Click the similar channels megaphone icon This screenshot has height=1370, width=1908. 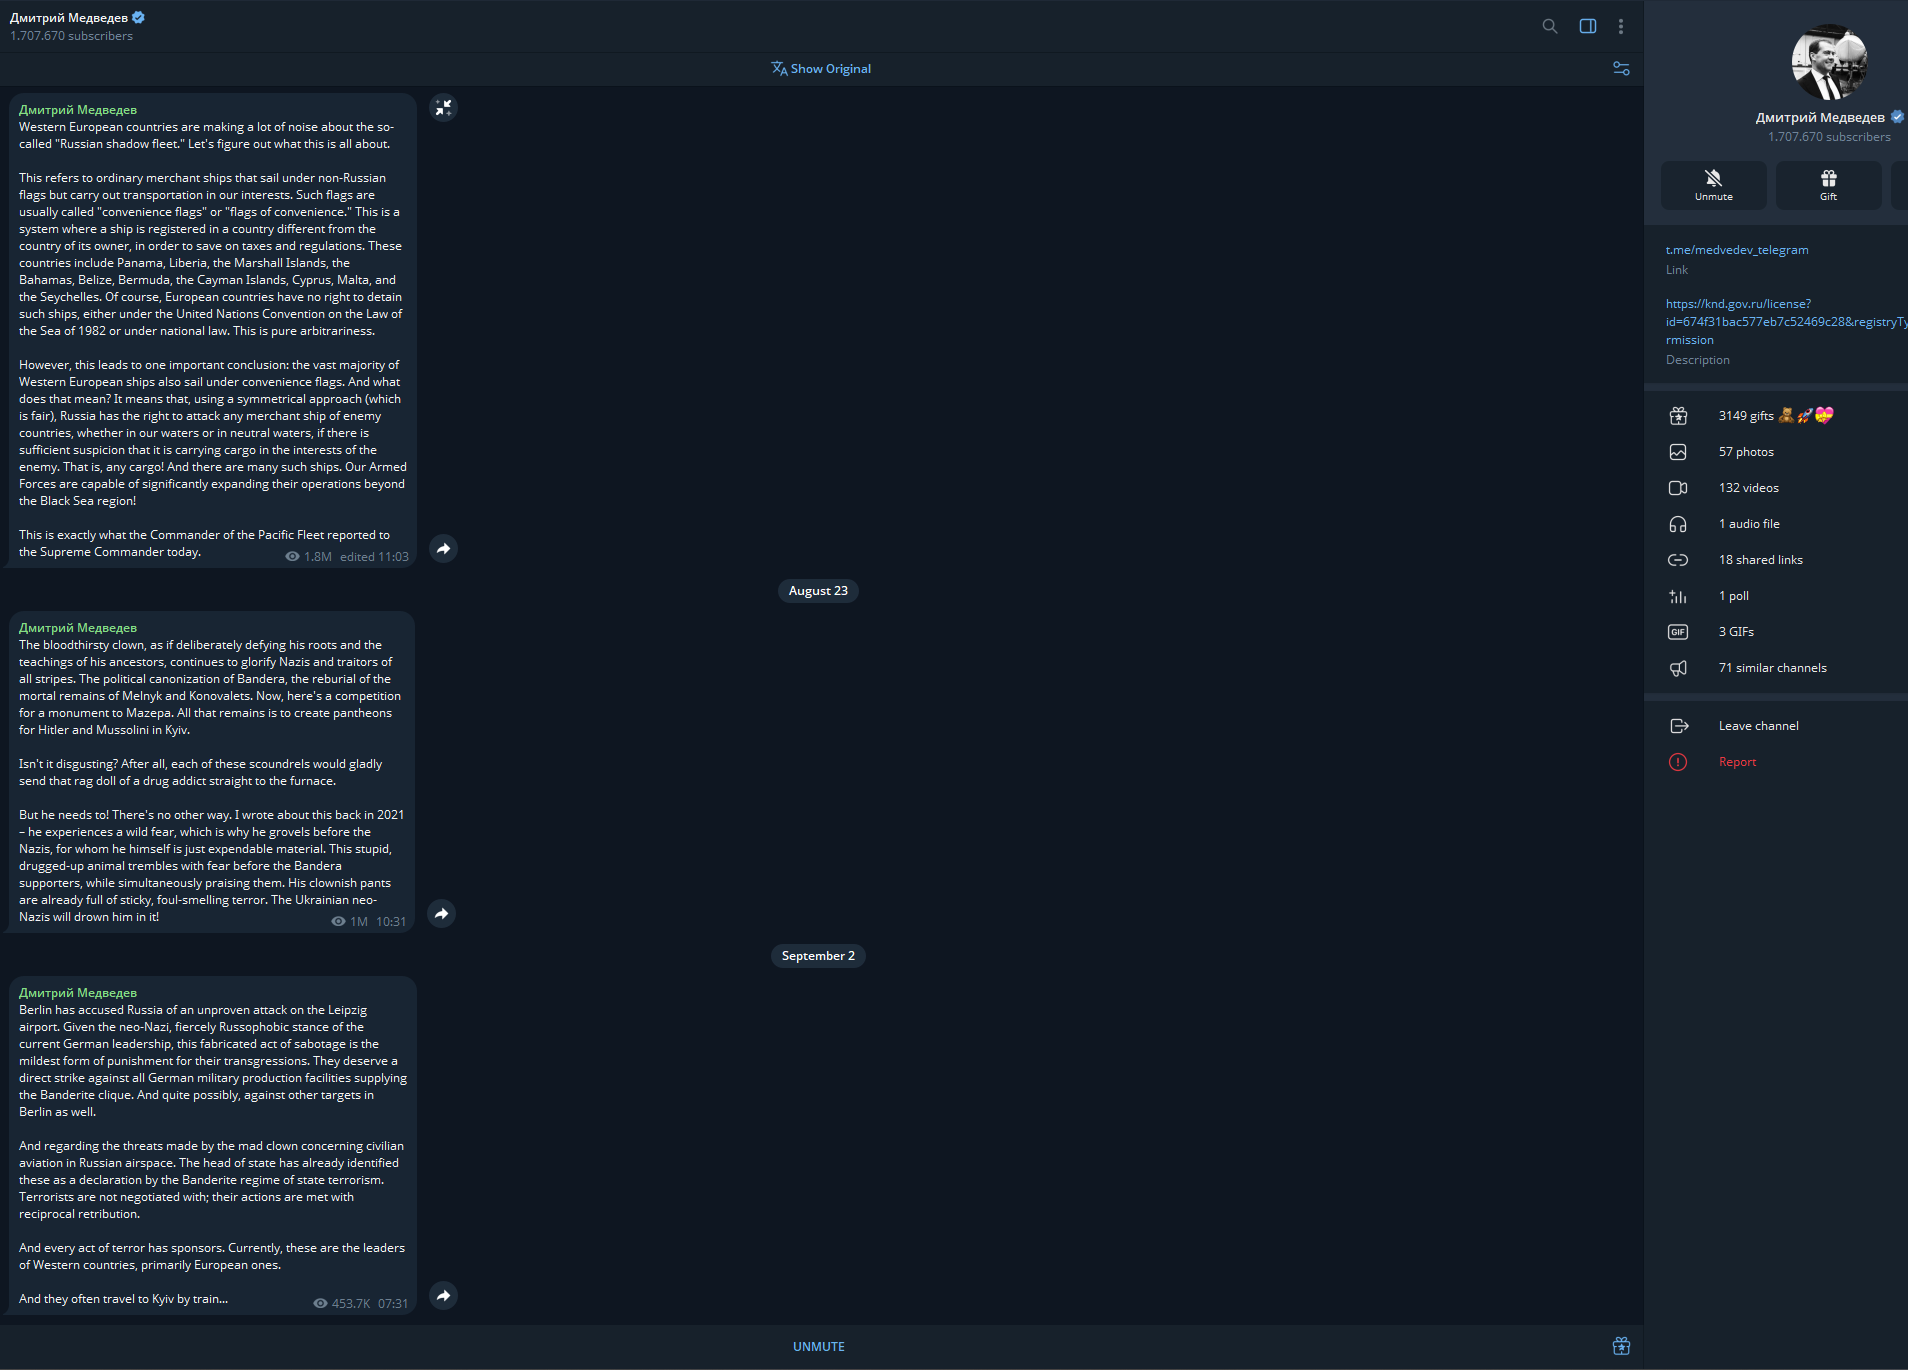tap(1678, 668)
